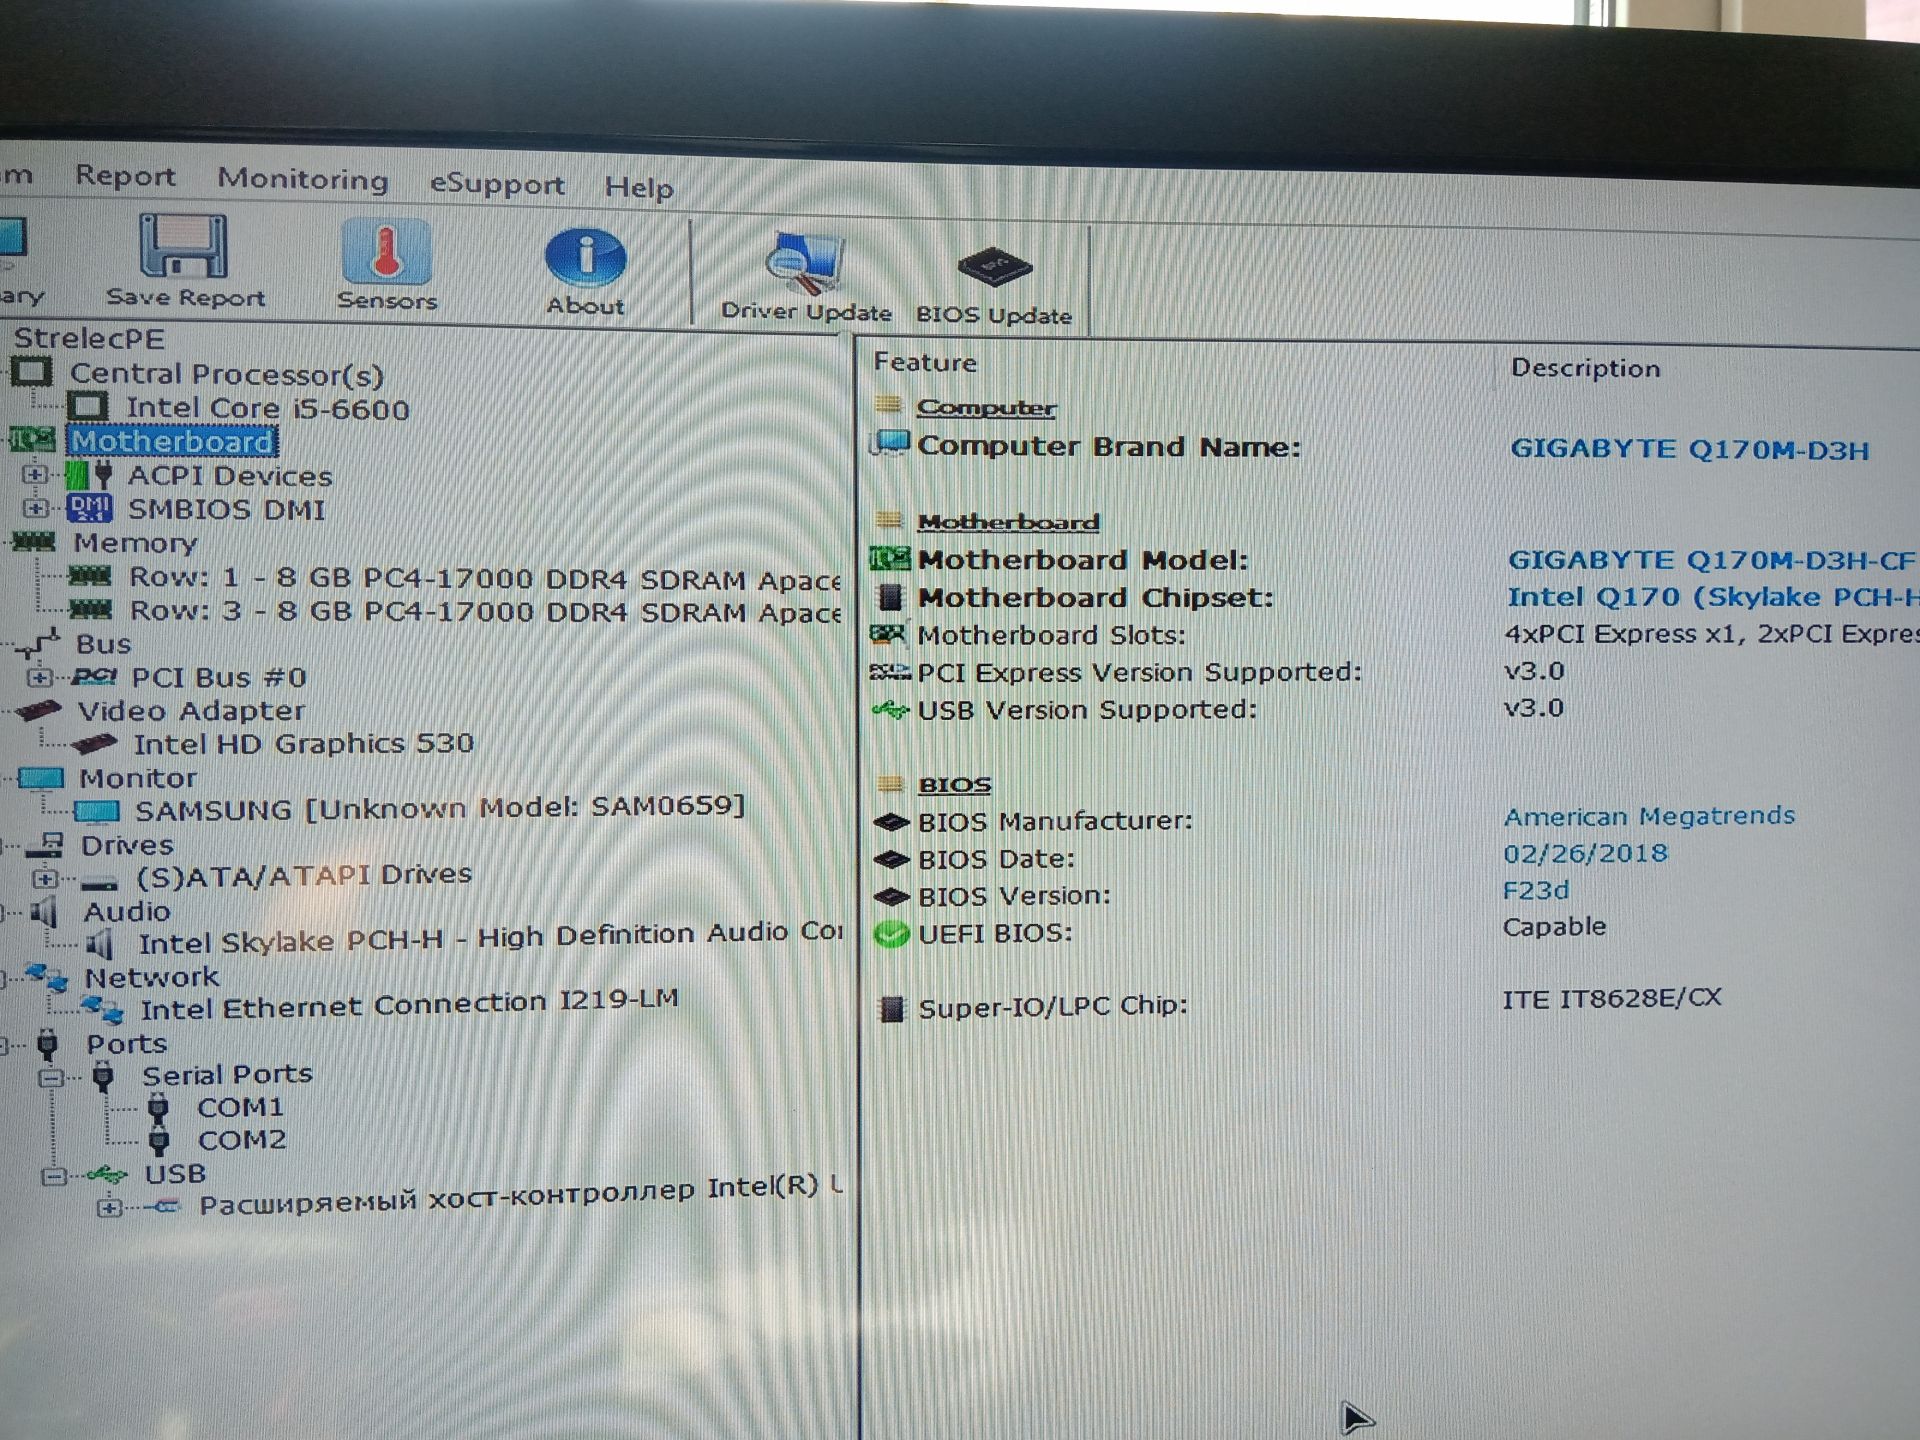Open the eSupport menu

(x=497, y=184)
